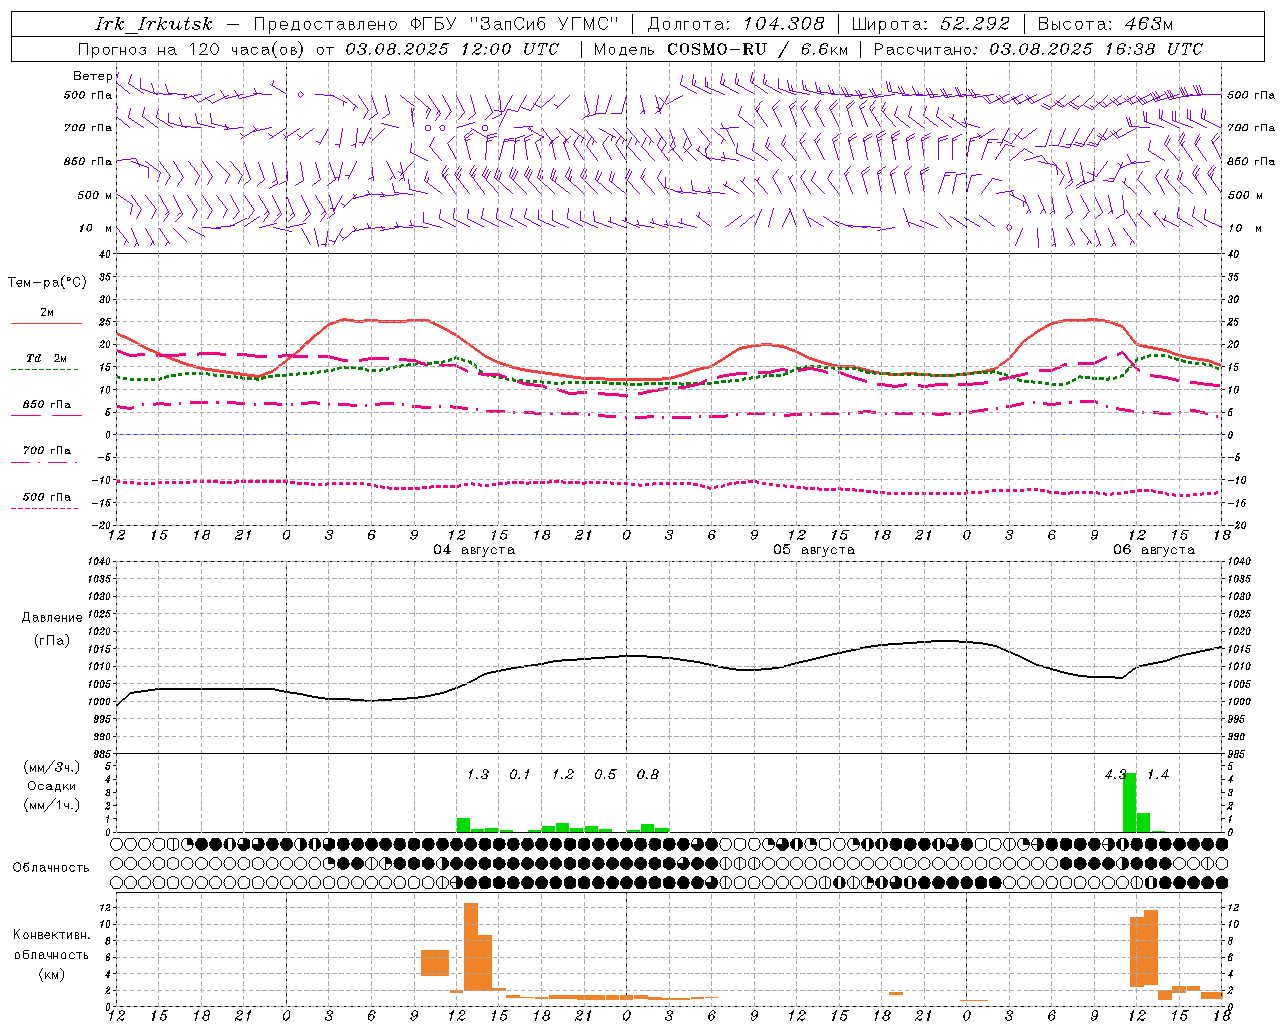
Task: Click the Irk_Irkutsk station title
Action: (x=154, y=24)
